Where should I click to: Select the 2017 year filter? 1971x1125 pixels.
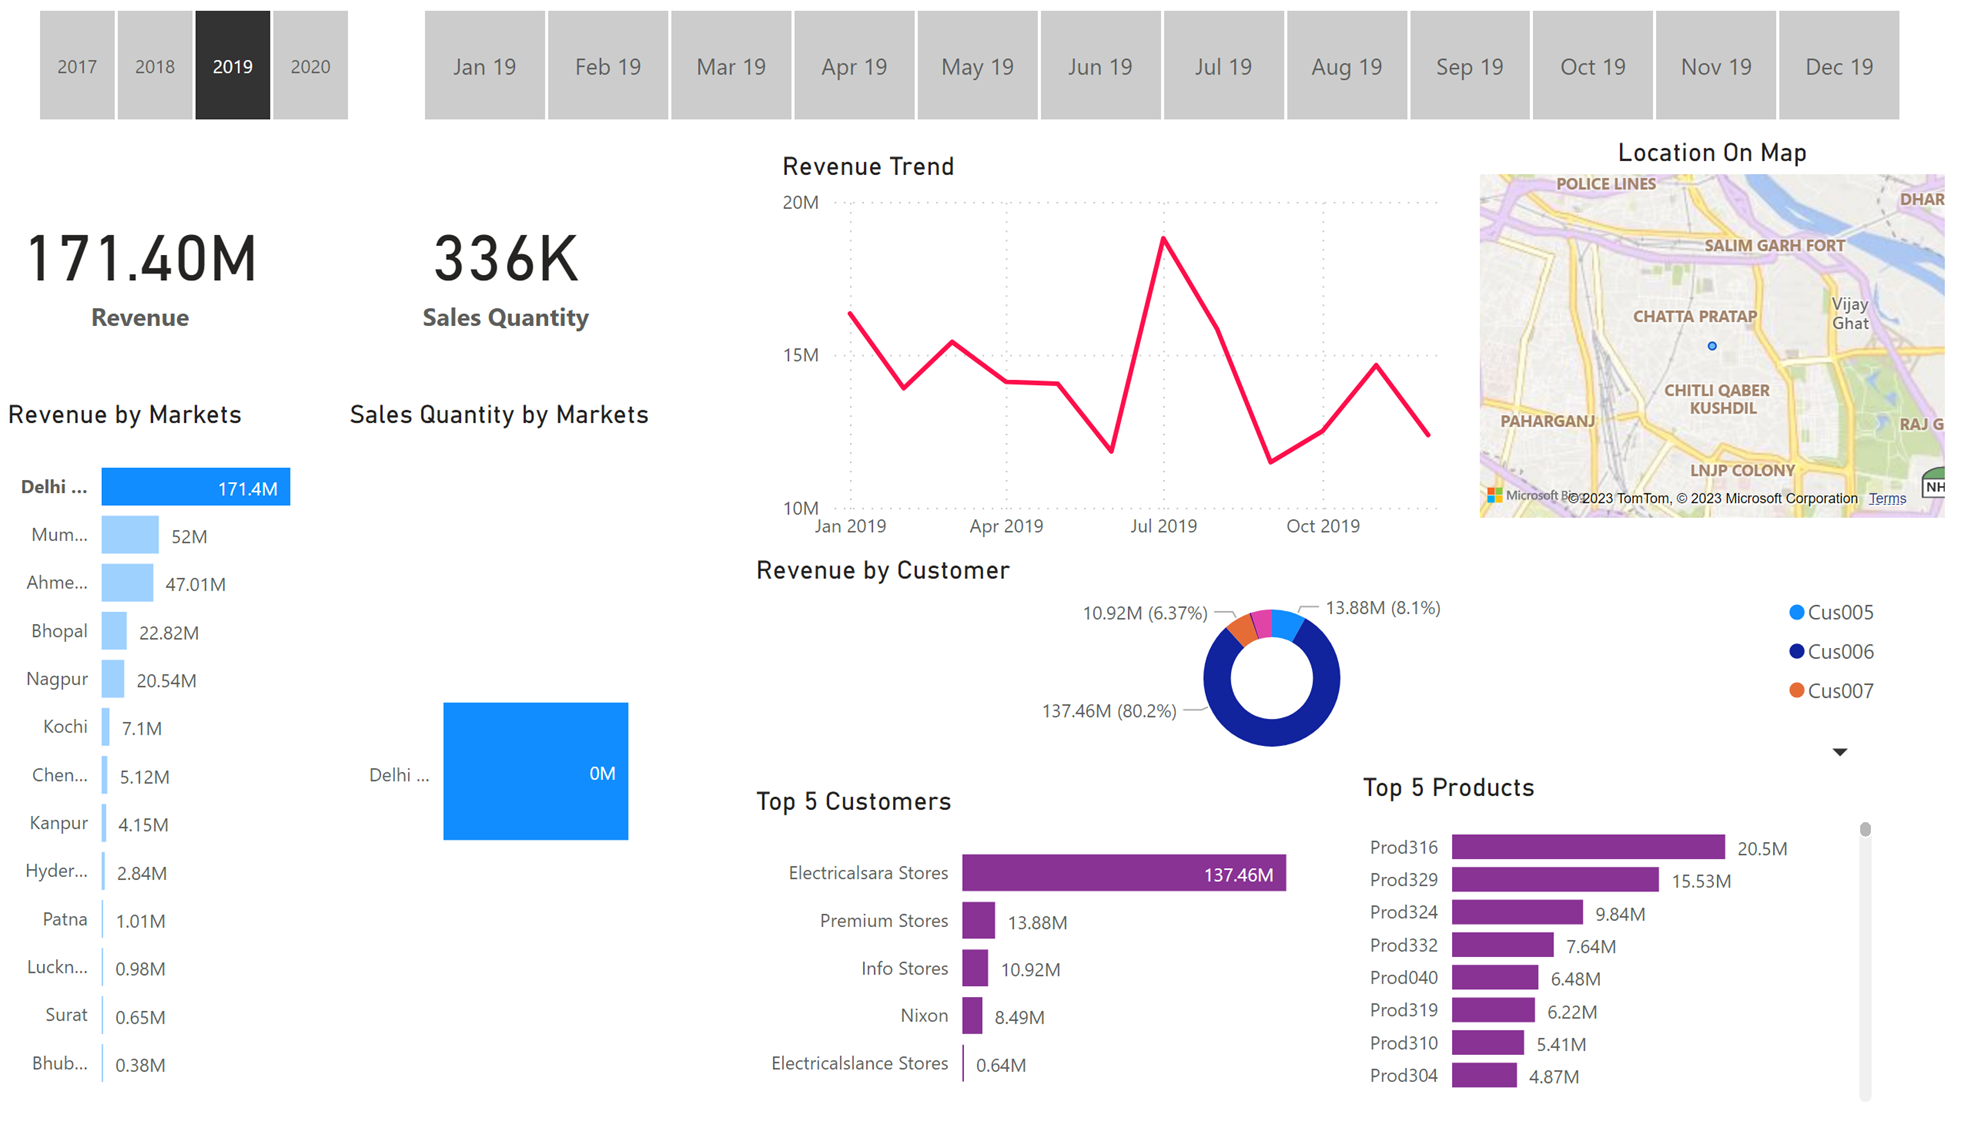point(77,65)
